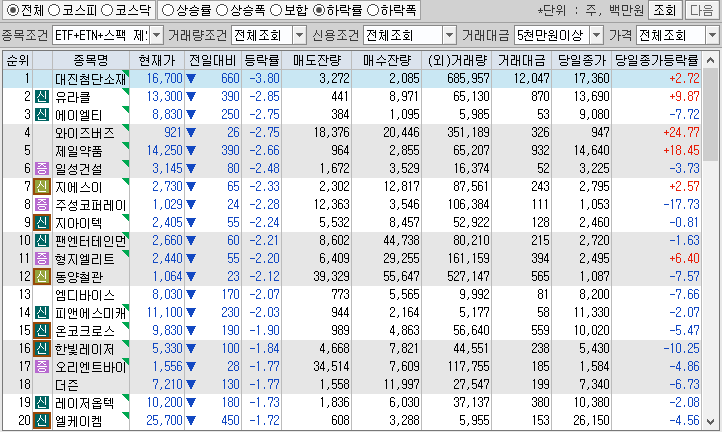Click the vertical scrollbar thumb
The height and width of the screenshot is (432, 722).
pos(710,115)
